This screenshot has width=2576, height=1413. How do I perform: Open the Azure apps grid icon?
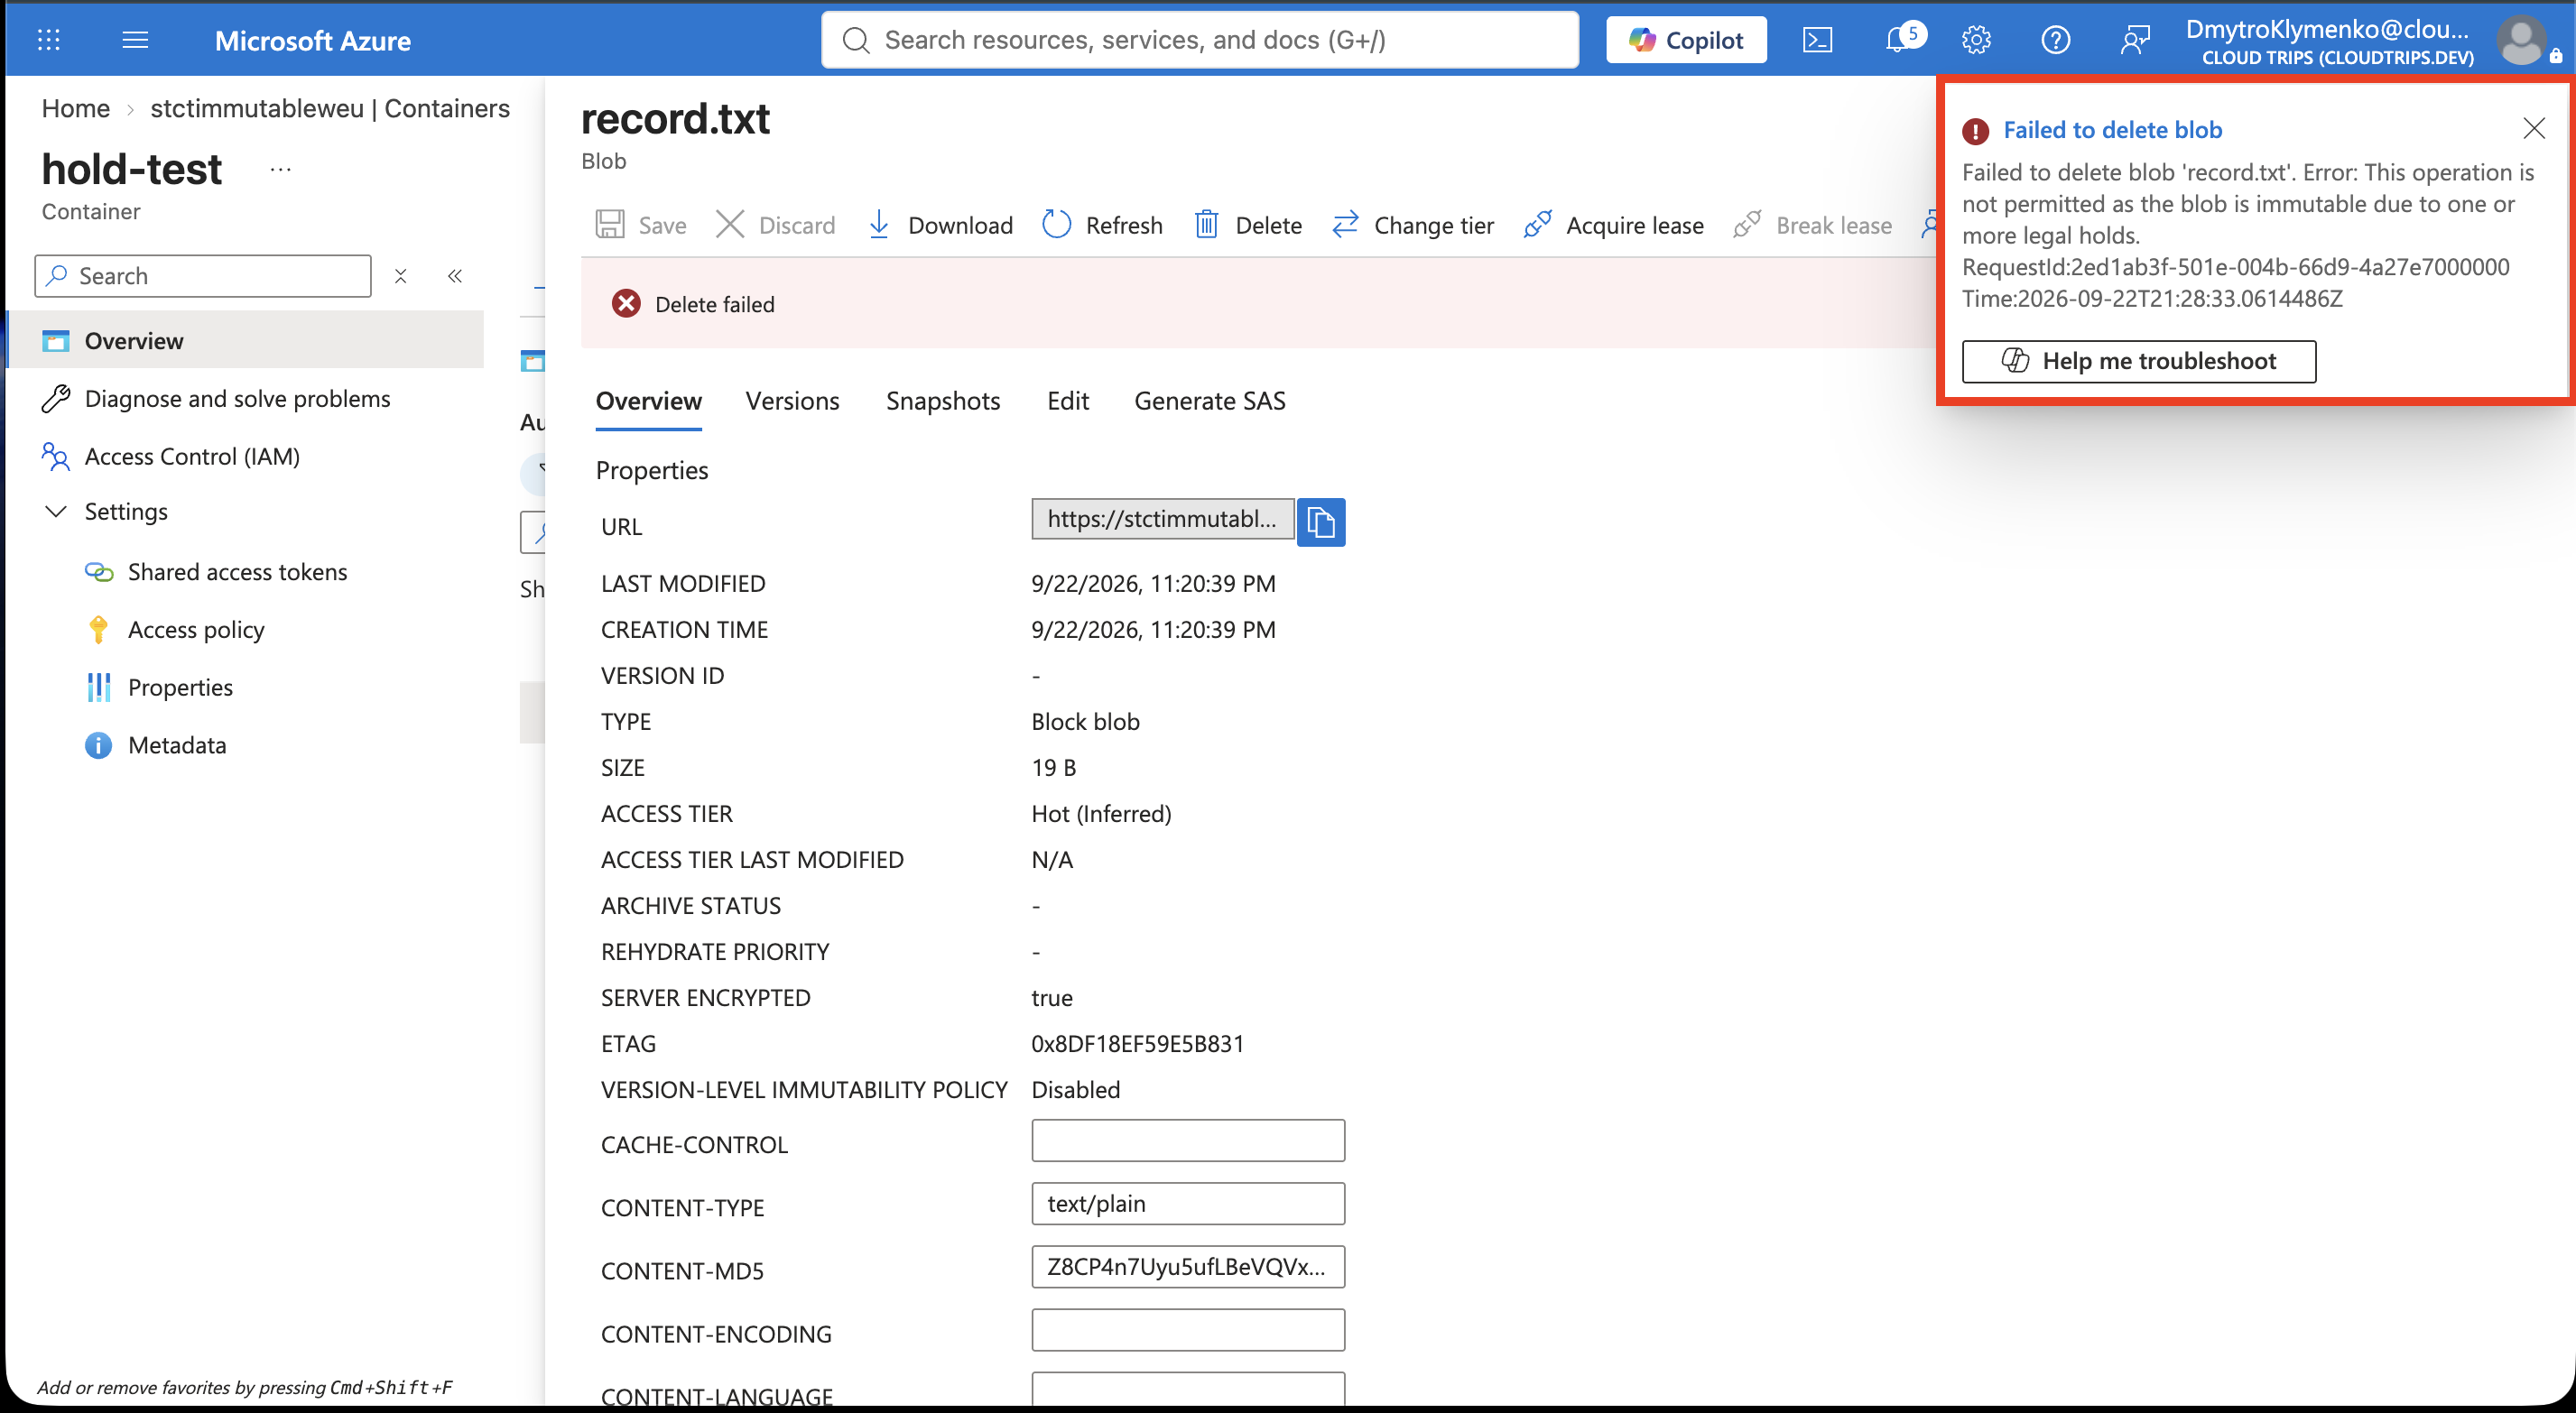48,40
